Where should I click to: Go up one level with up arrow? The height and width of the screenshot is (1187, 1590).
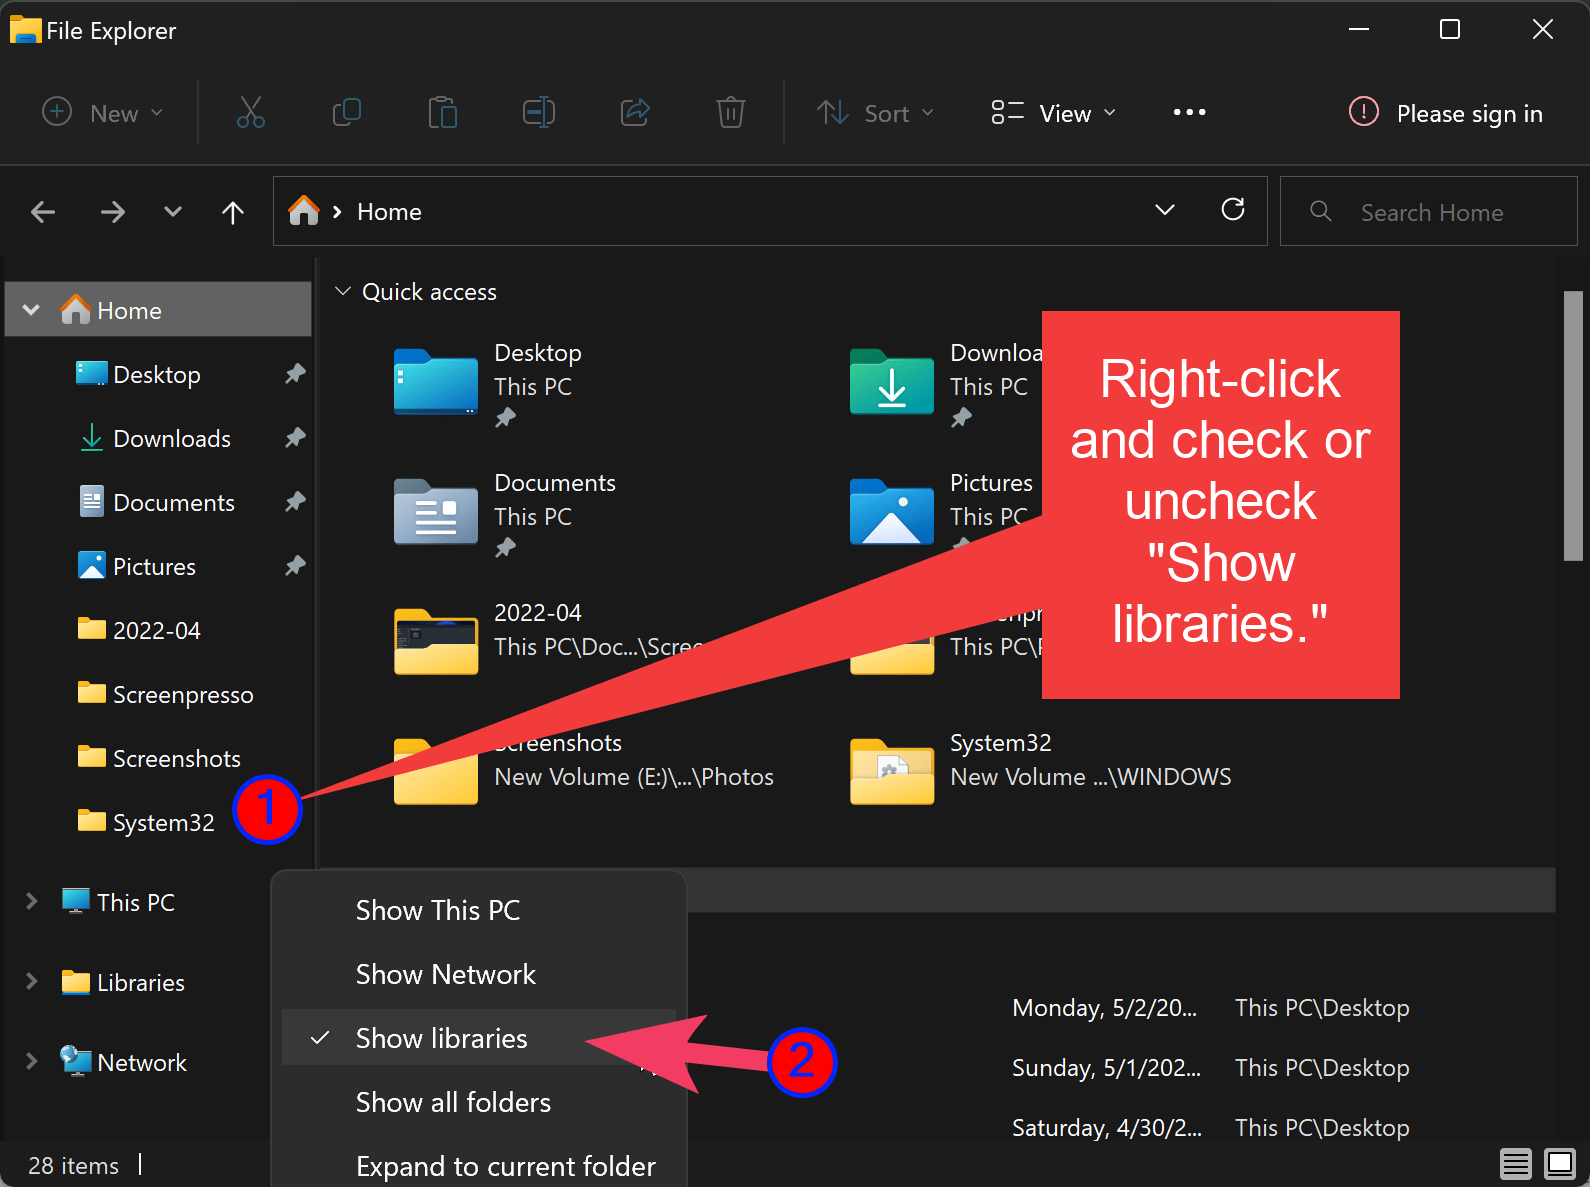tap(233, 212)
